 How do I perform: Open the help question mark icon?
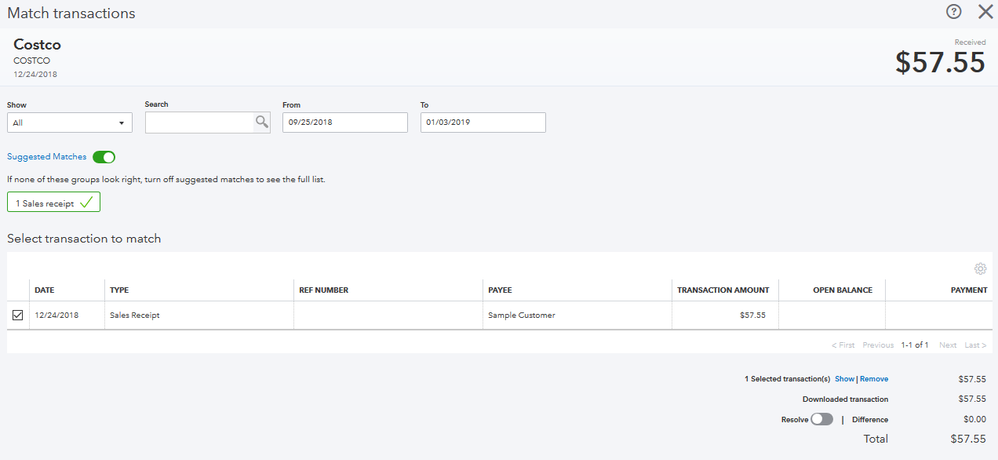(953, 11)
